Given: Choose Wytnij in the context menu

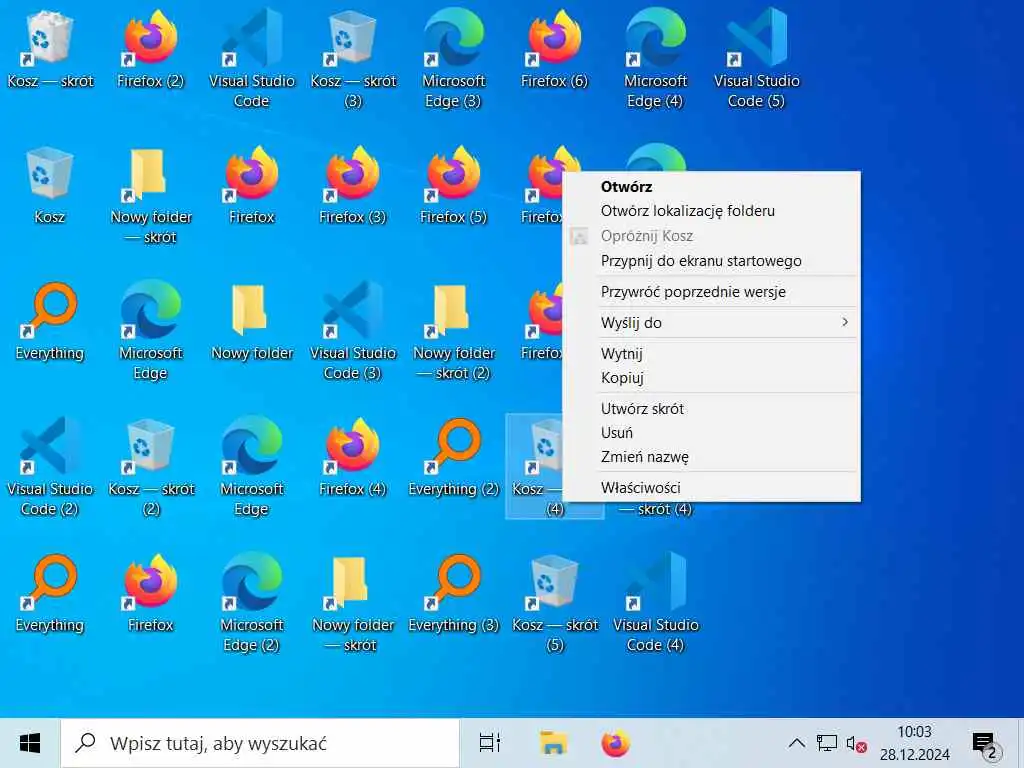Looking at the screenshot, I should tap(711, 353).
